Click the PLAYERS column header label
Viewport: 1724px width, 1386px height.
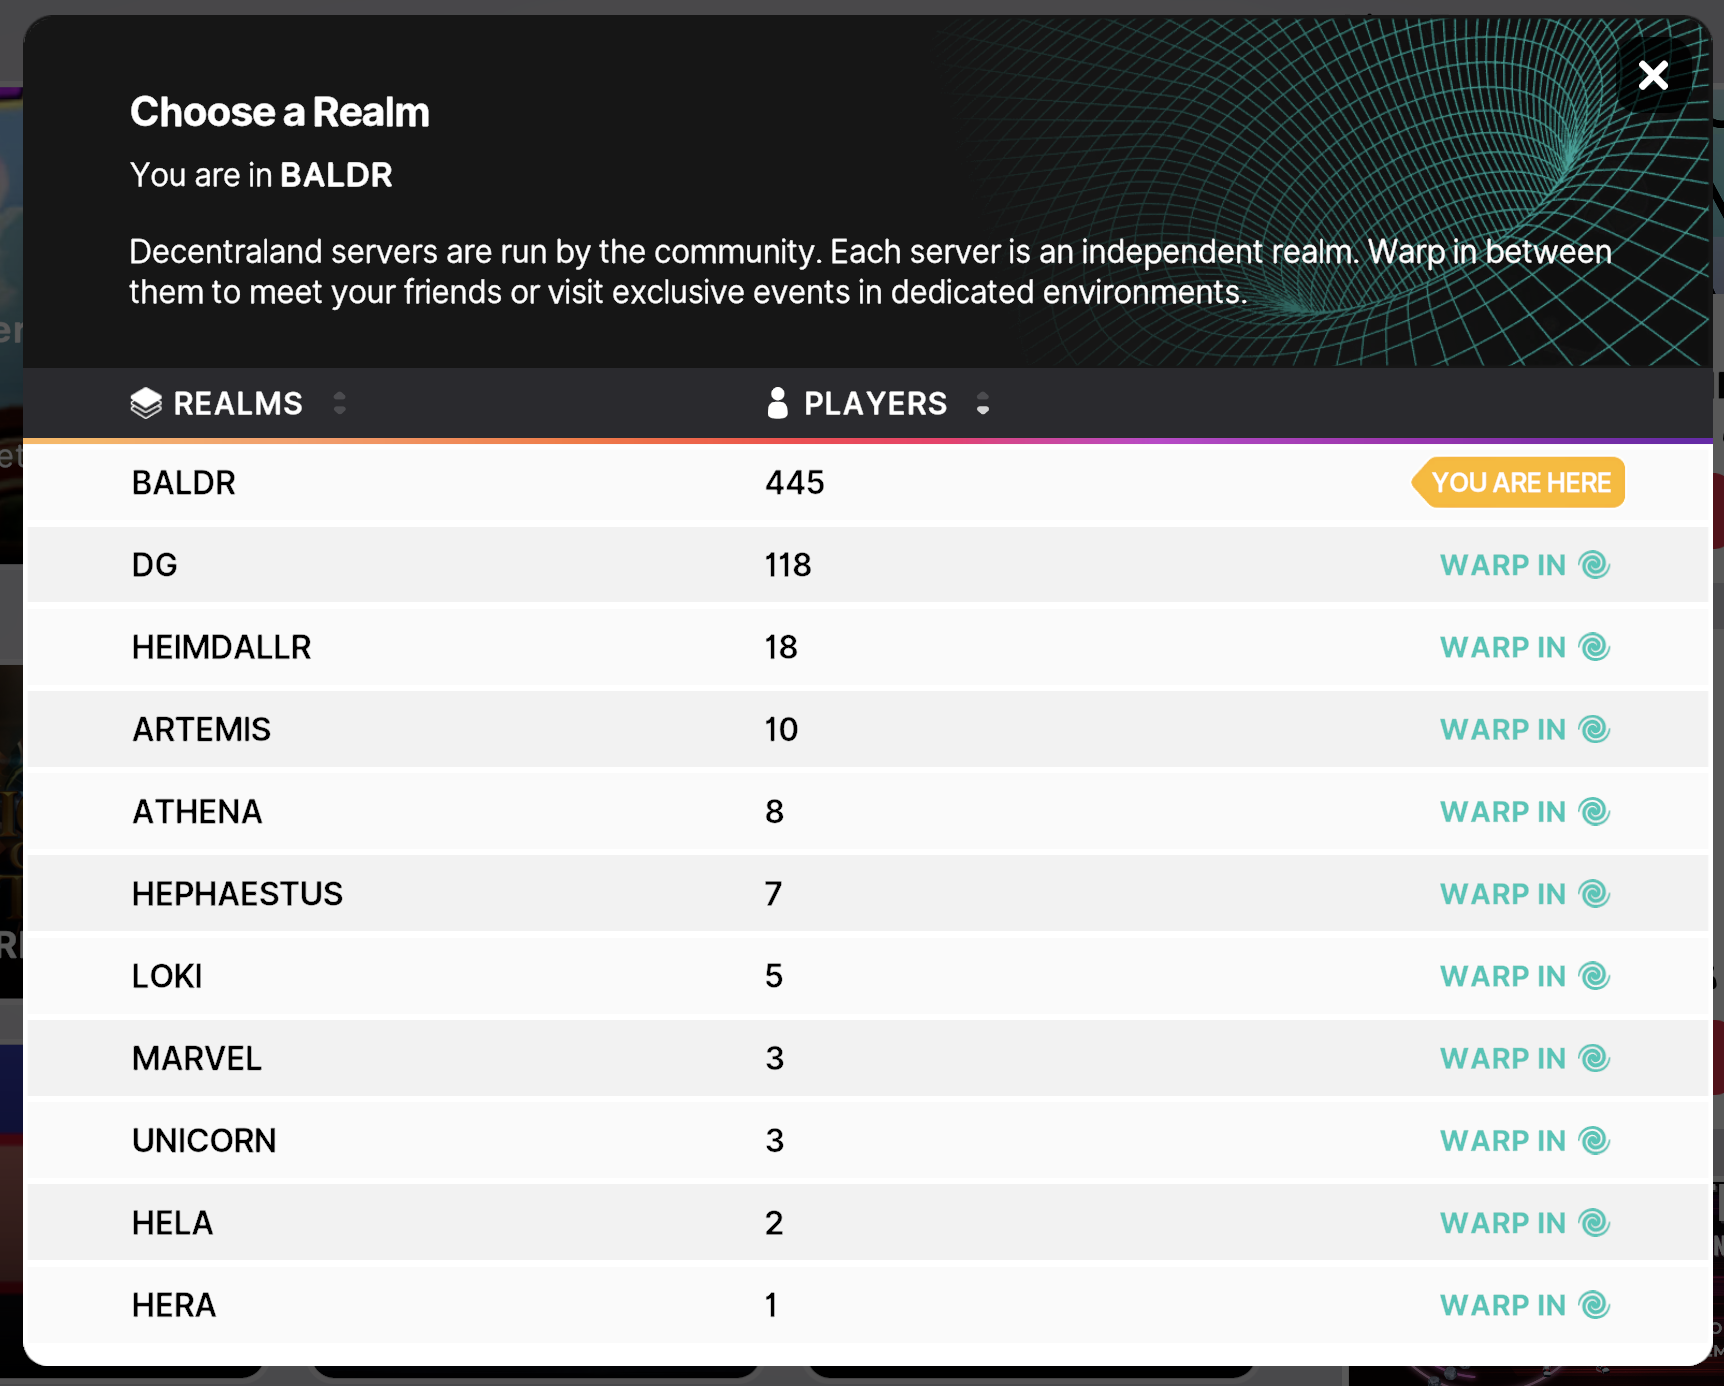[875, 403]
